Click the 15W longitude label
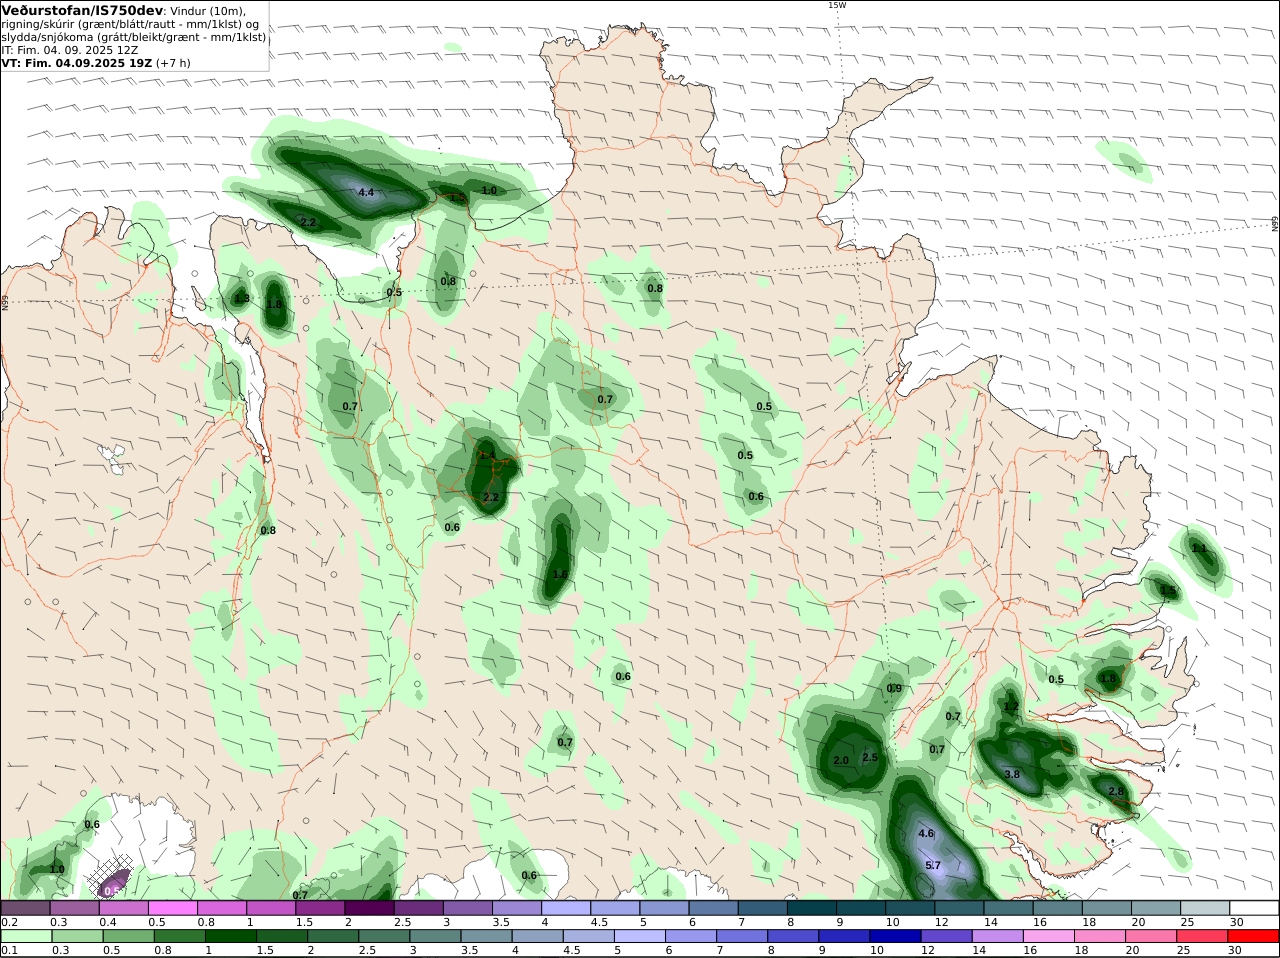The width and height of the screenshot is (1280, 958). [x=837, y=5]
